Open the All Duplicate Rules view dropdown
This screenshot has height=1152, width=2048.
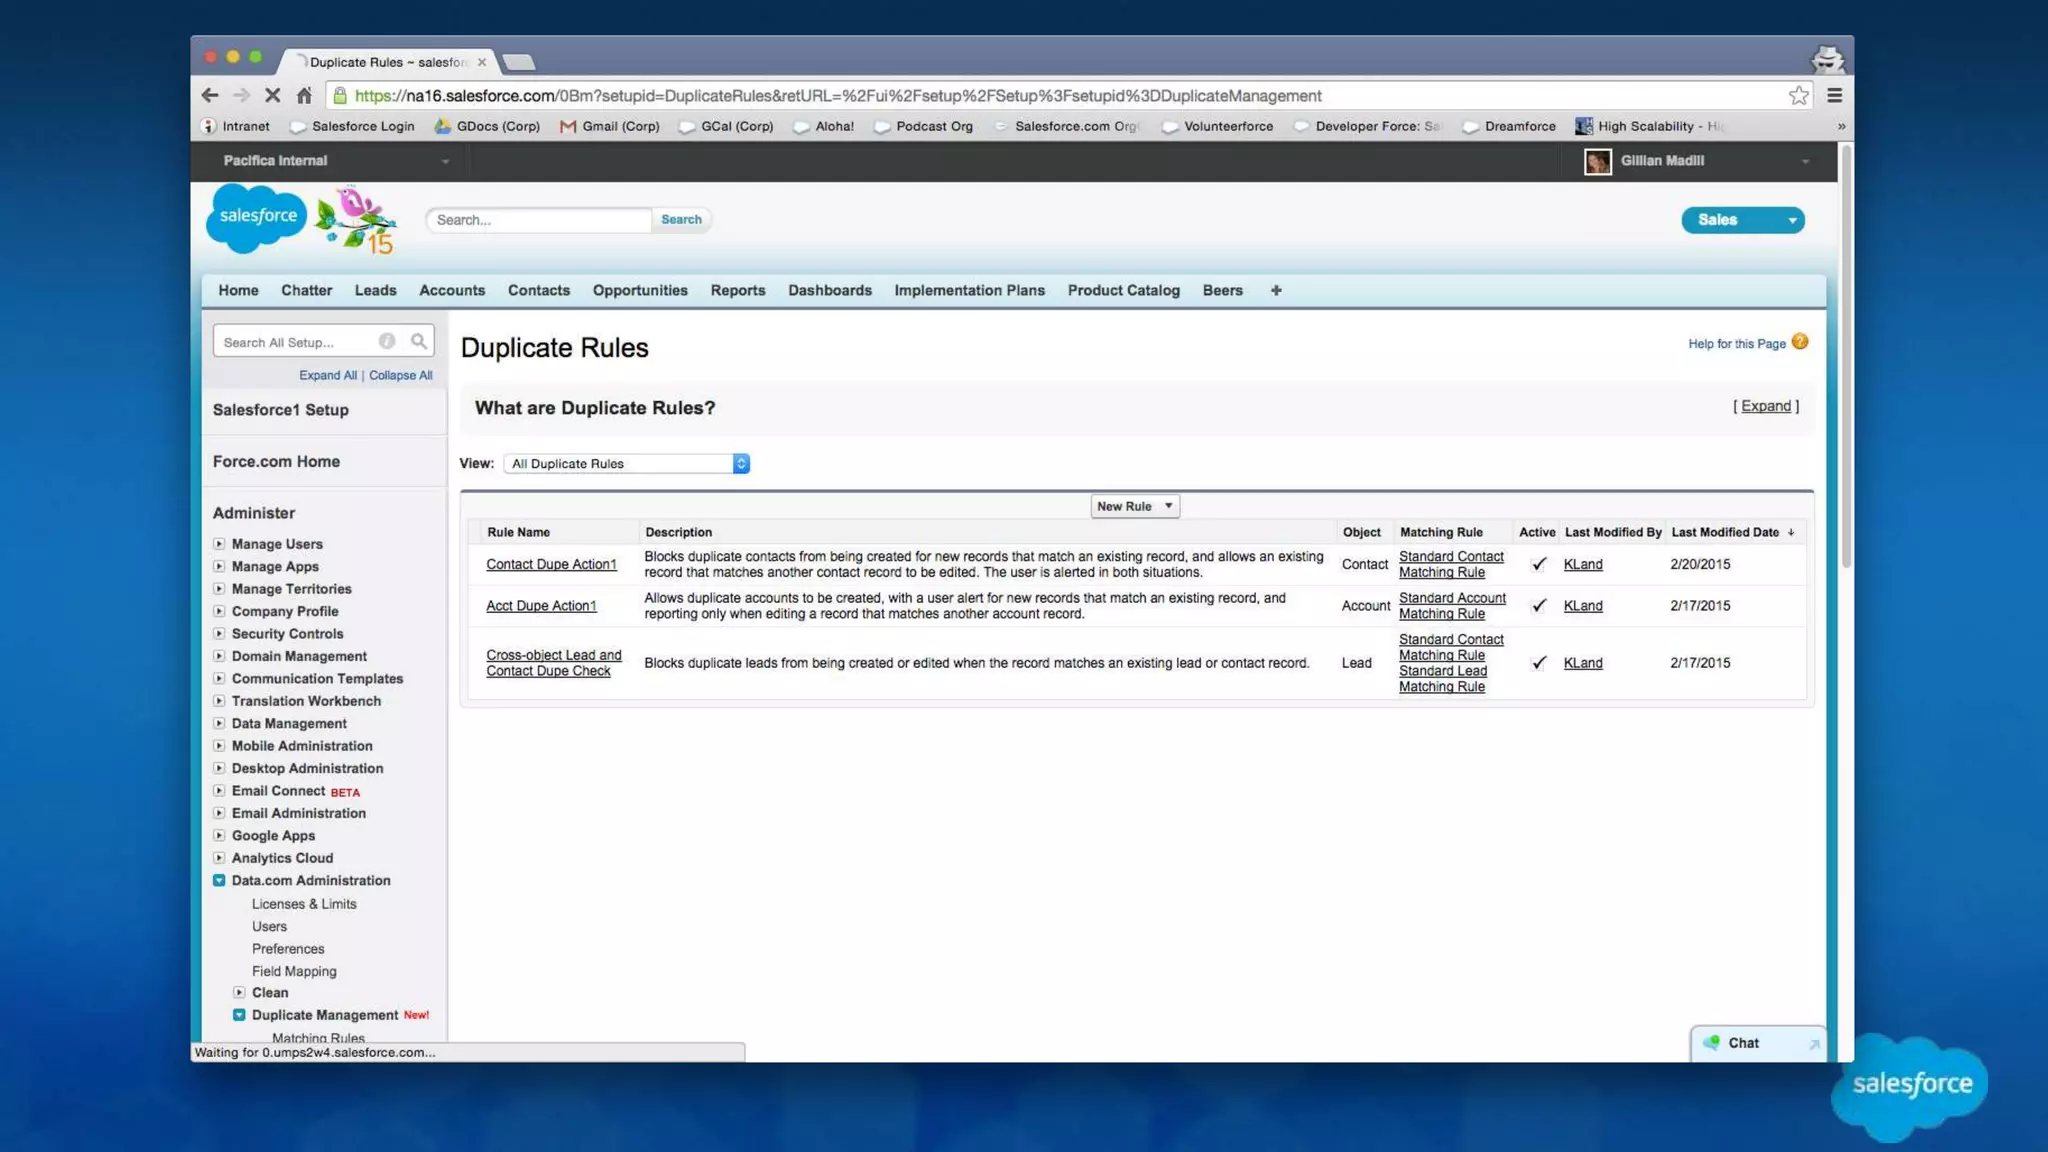click(627, 464)
